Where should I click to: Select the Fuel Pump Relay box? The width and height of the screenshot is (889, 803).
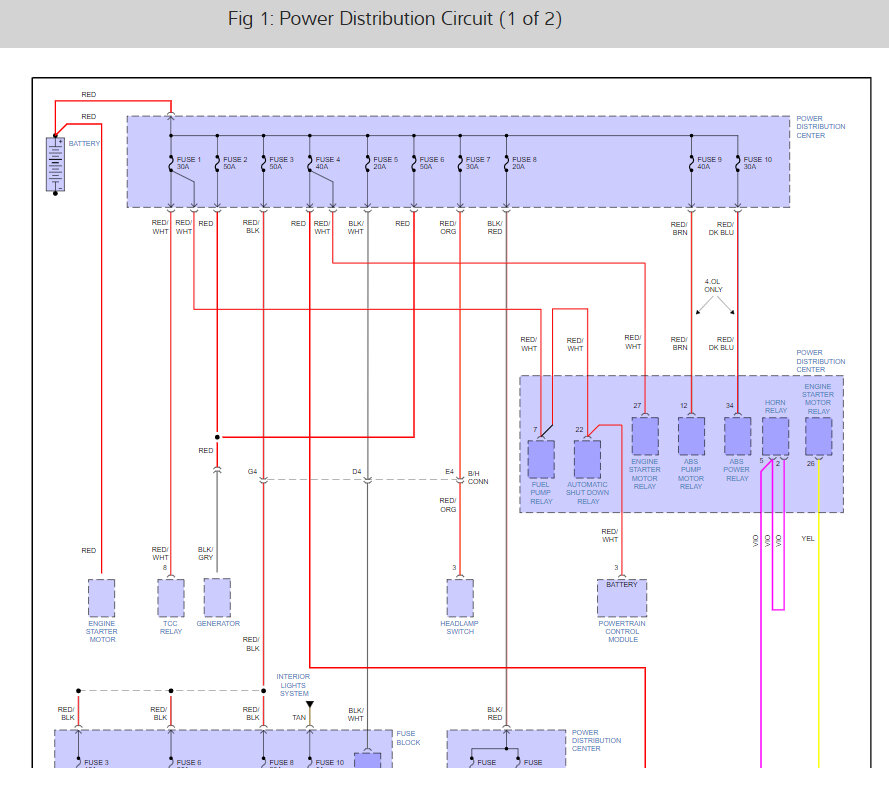[541, 459]
